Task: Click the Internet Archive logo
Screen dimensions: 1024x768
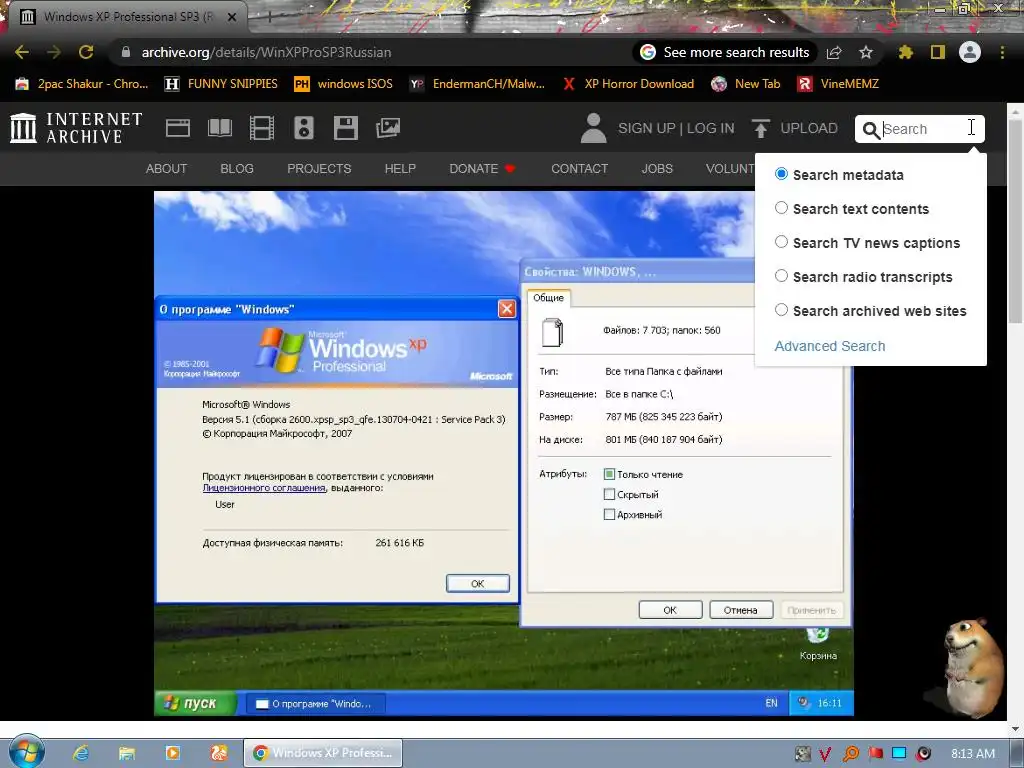Action: point(76,128)
